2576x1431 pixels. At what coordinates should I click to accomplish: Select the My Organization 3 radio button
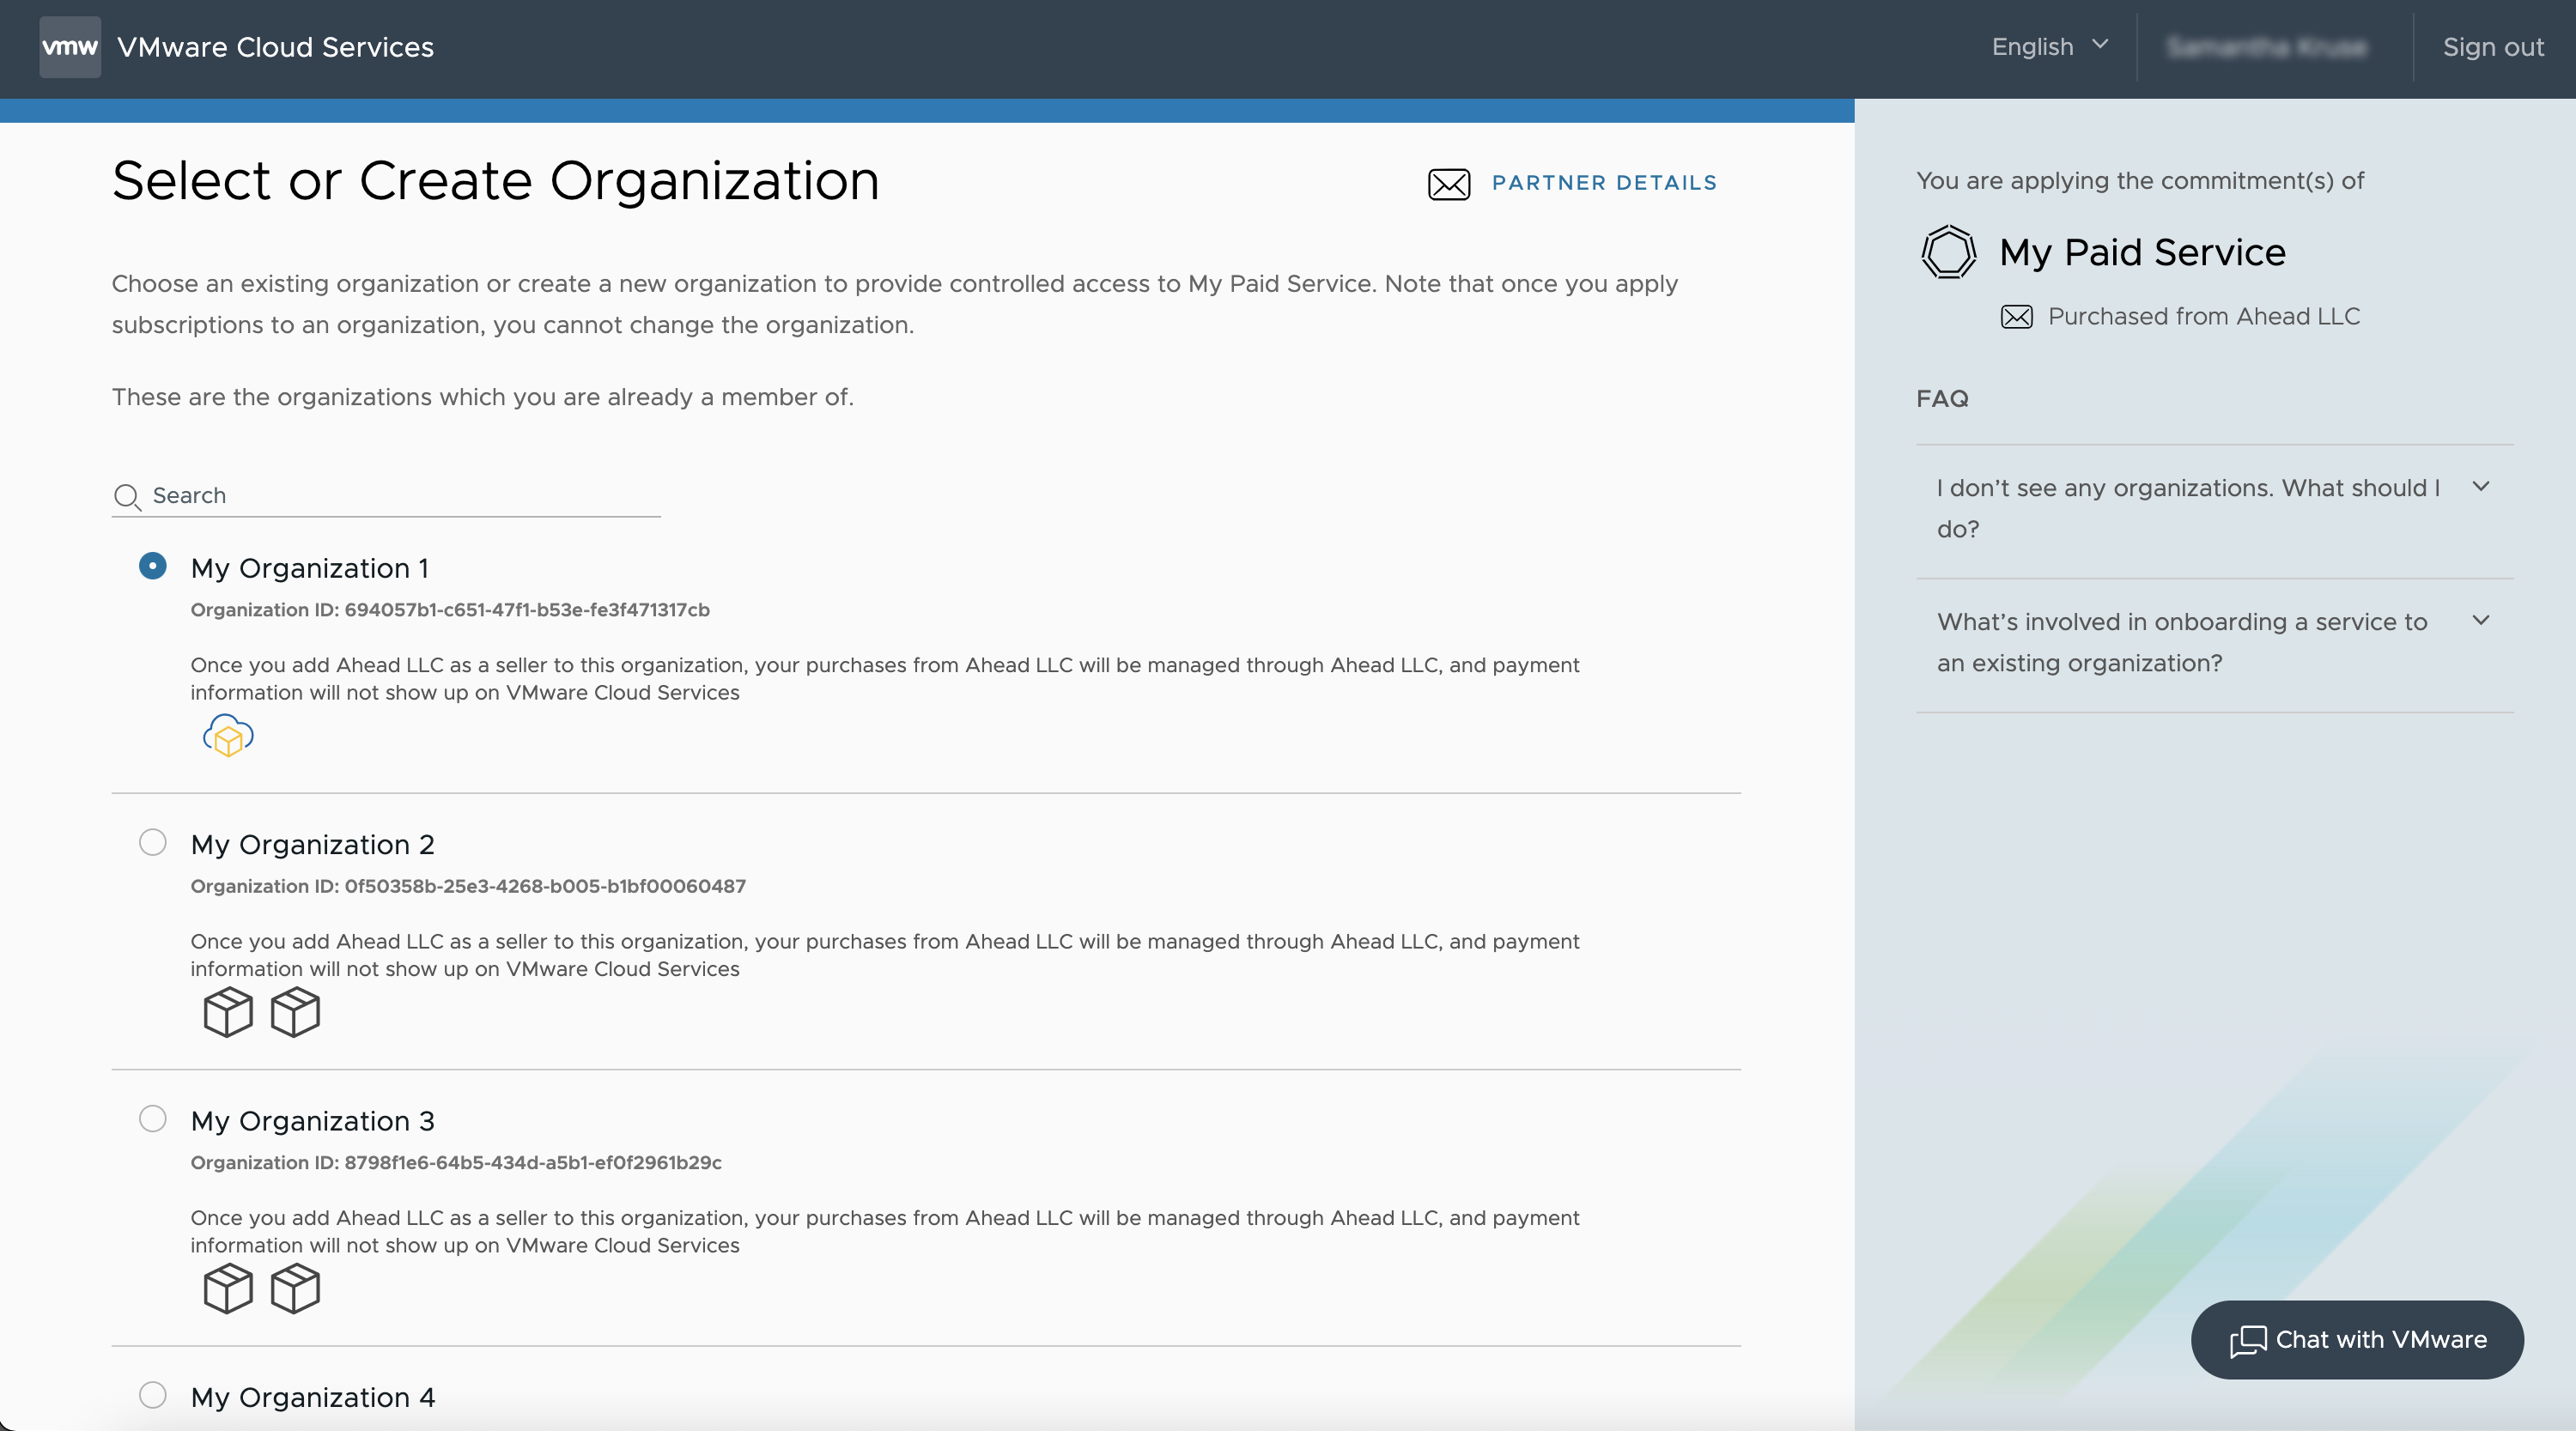[x=152, y=1118]
